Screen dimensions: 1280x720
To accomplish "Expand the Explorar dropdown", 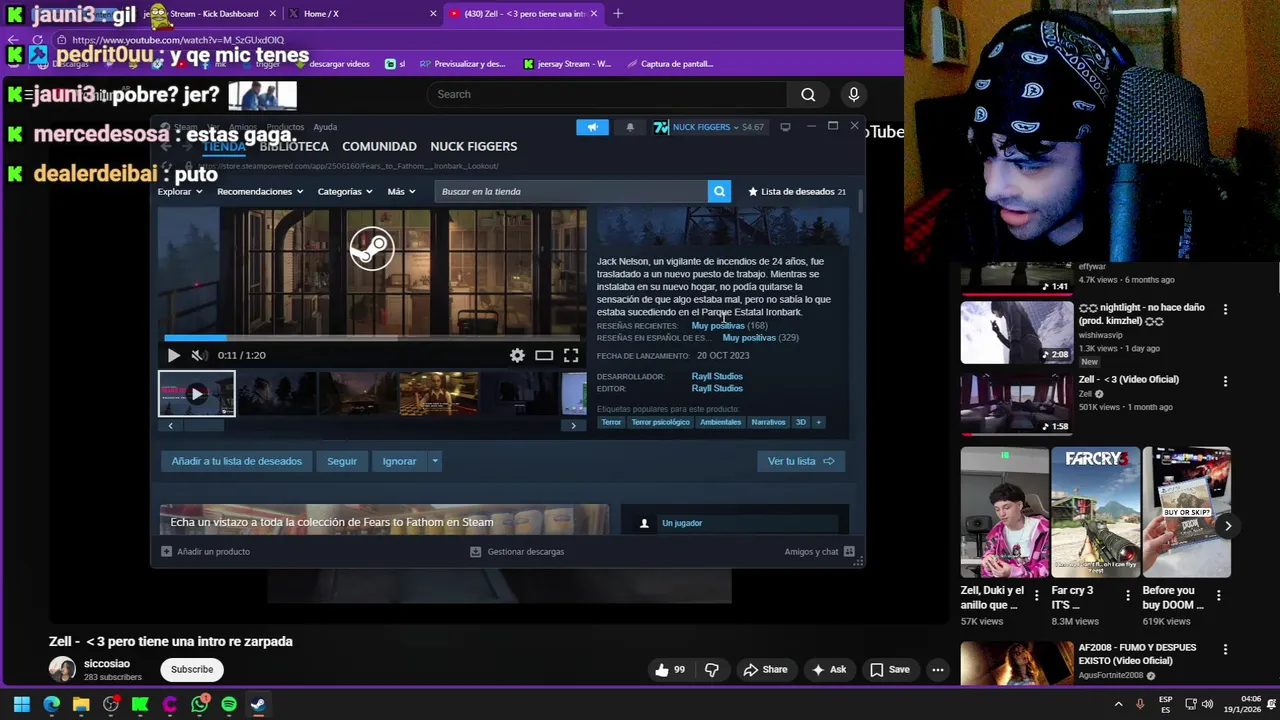I will [x=179, y=191].
